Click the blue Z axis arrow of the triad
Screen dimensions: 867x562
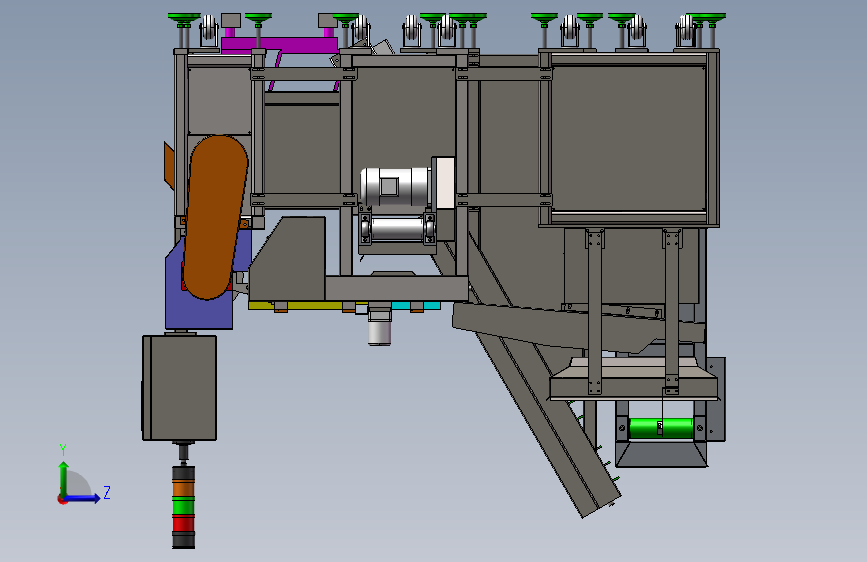click(x=83, y=498)
